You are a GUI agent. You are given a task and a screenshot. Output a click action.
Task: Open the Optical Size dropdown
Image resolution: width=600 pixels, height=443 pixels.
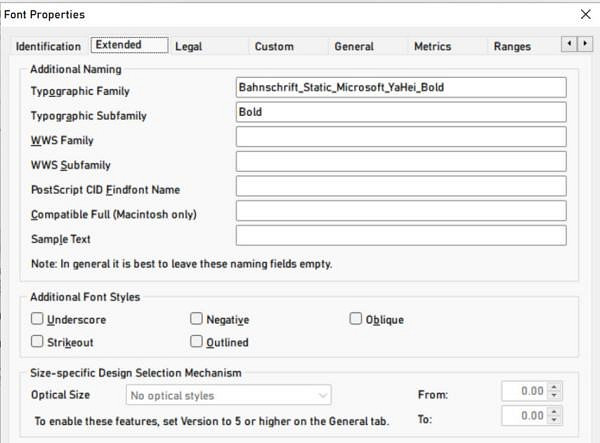point(230,396)
